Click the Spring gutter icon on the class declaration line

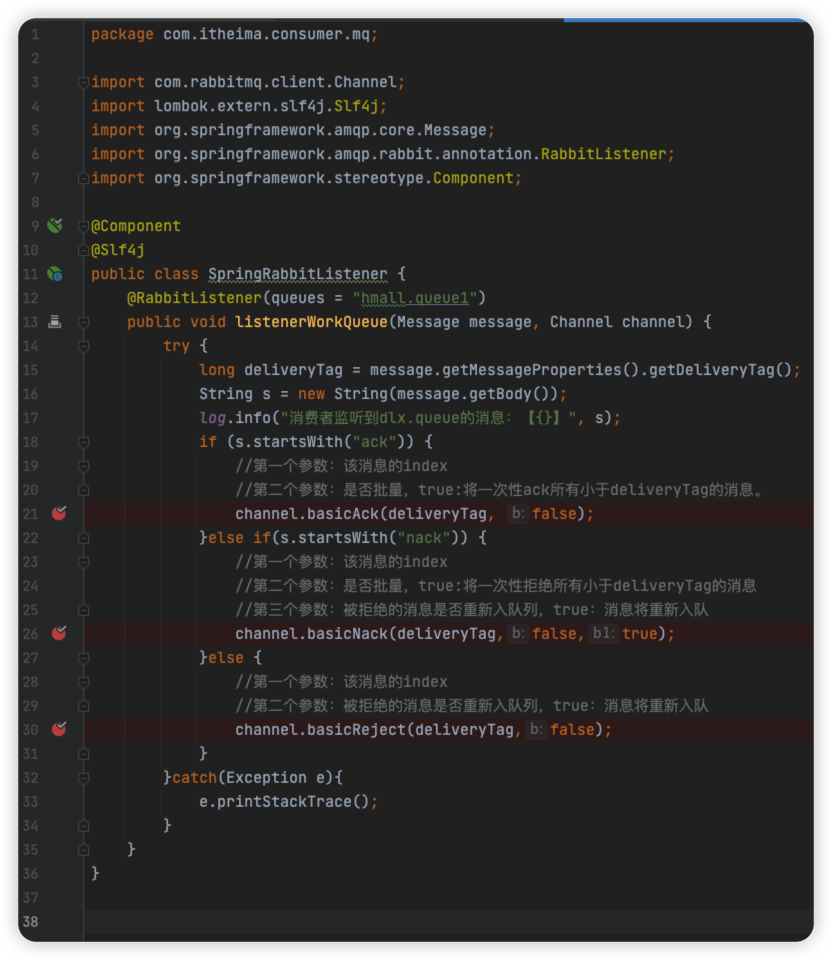(53, 274)
